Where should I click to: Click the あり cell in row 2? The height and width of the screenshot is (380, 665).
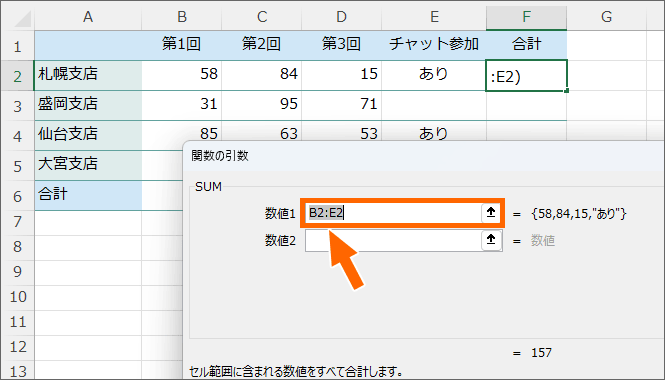pyautogui.click(x=434, y=75)
